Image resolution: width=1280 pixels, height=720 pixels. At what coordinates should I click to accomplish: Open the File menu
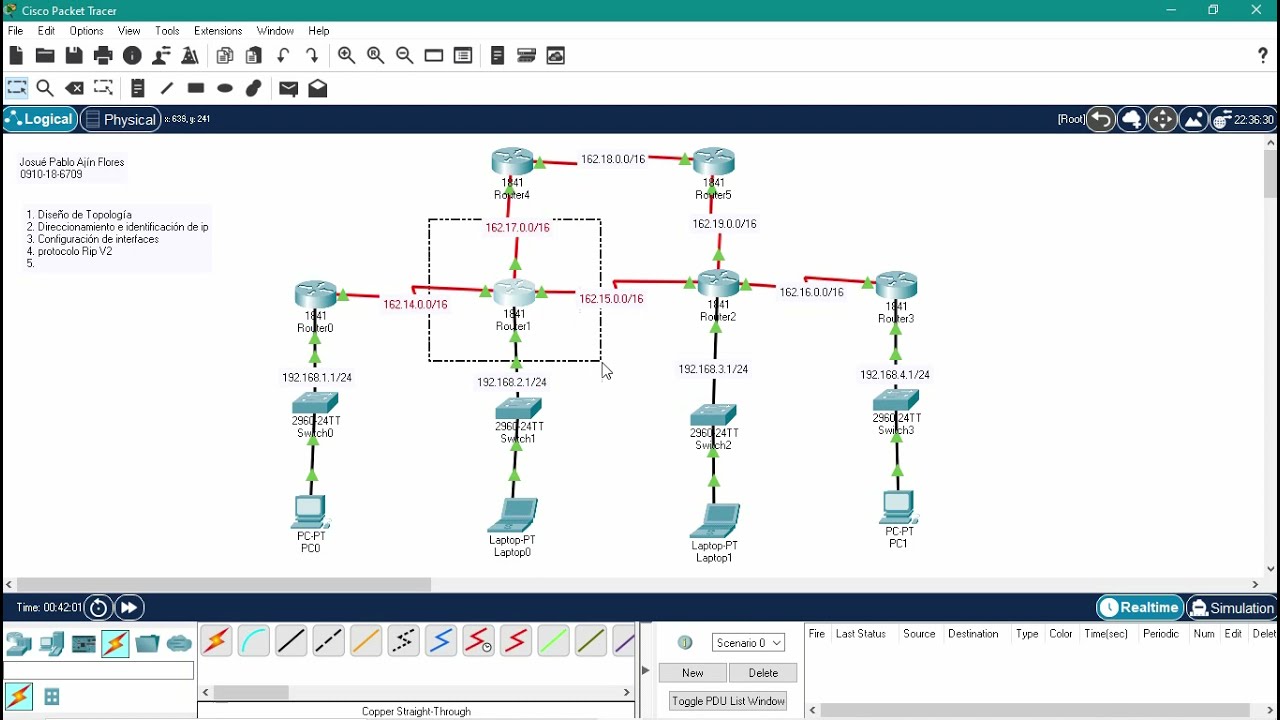tap(16, 31)
